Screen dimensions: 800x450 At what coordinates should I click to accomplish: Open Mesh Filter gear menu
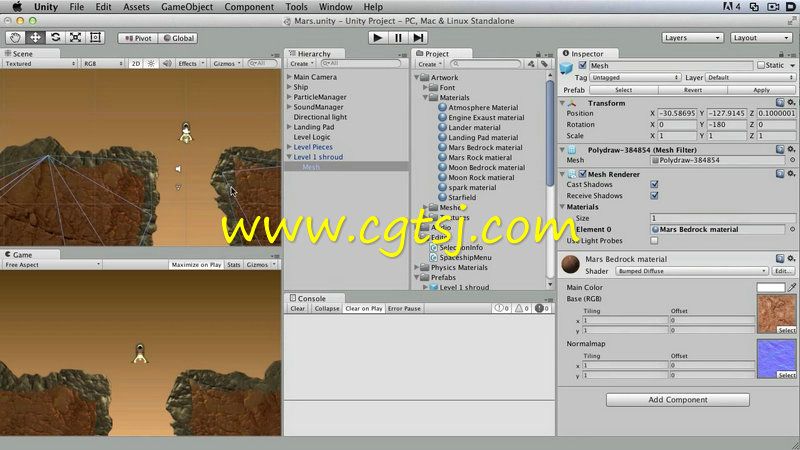791,149
